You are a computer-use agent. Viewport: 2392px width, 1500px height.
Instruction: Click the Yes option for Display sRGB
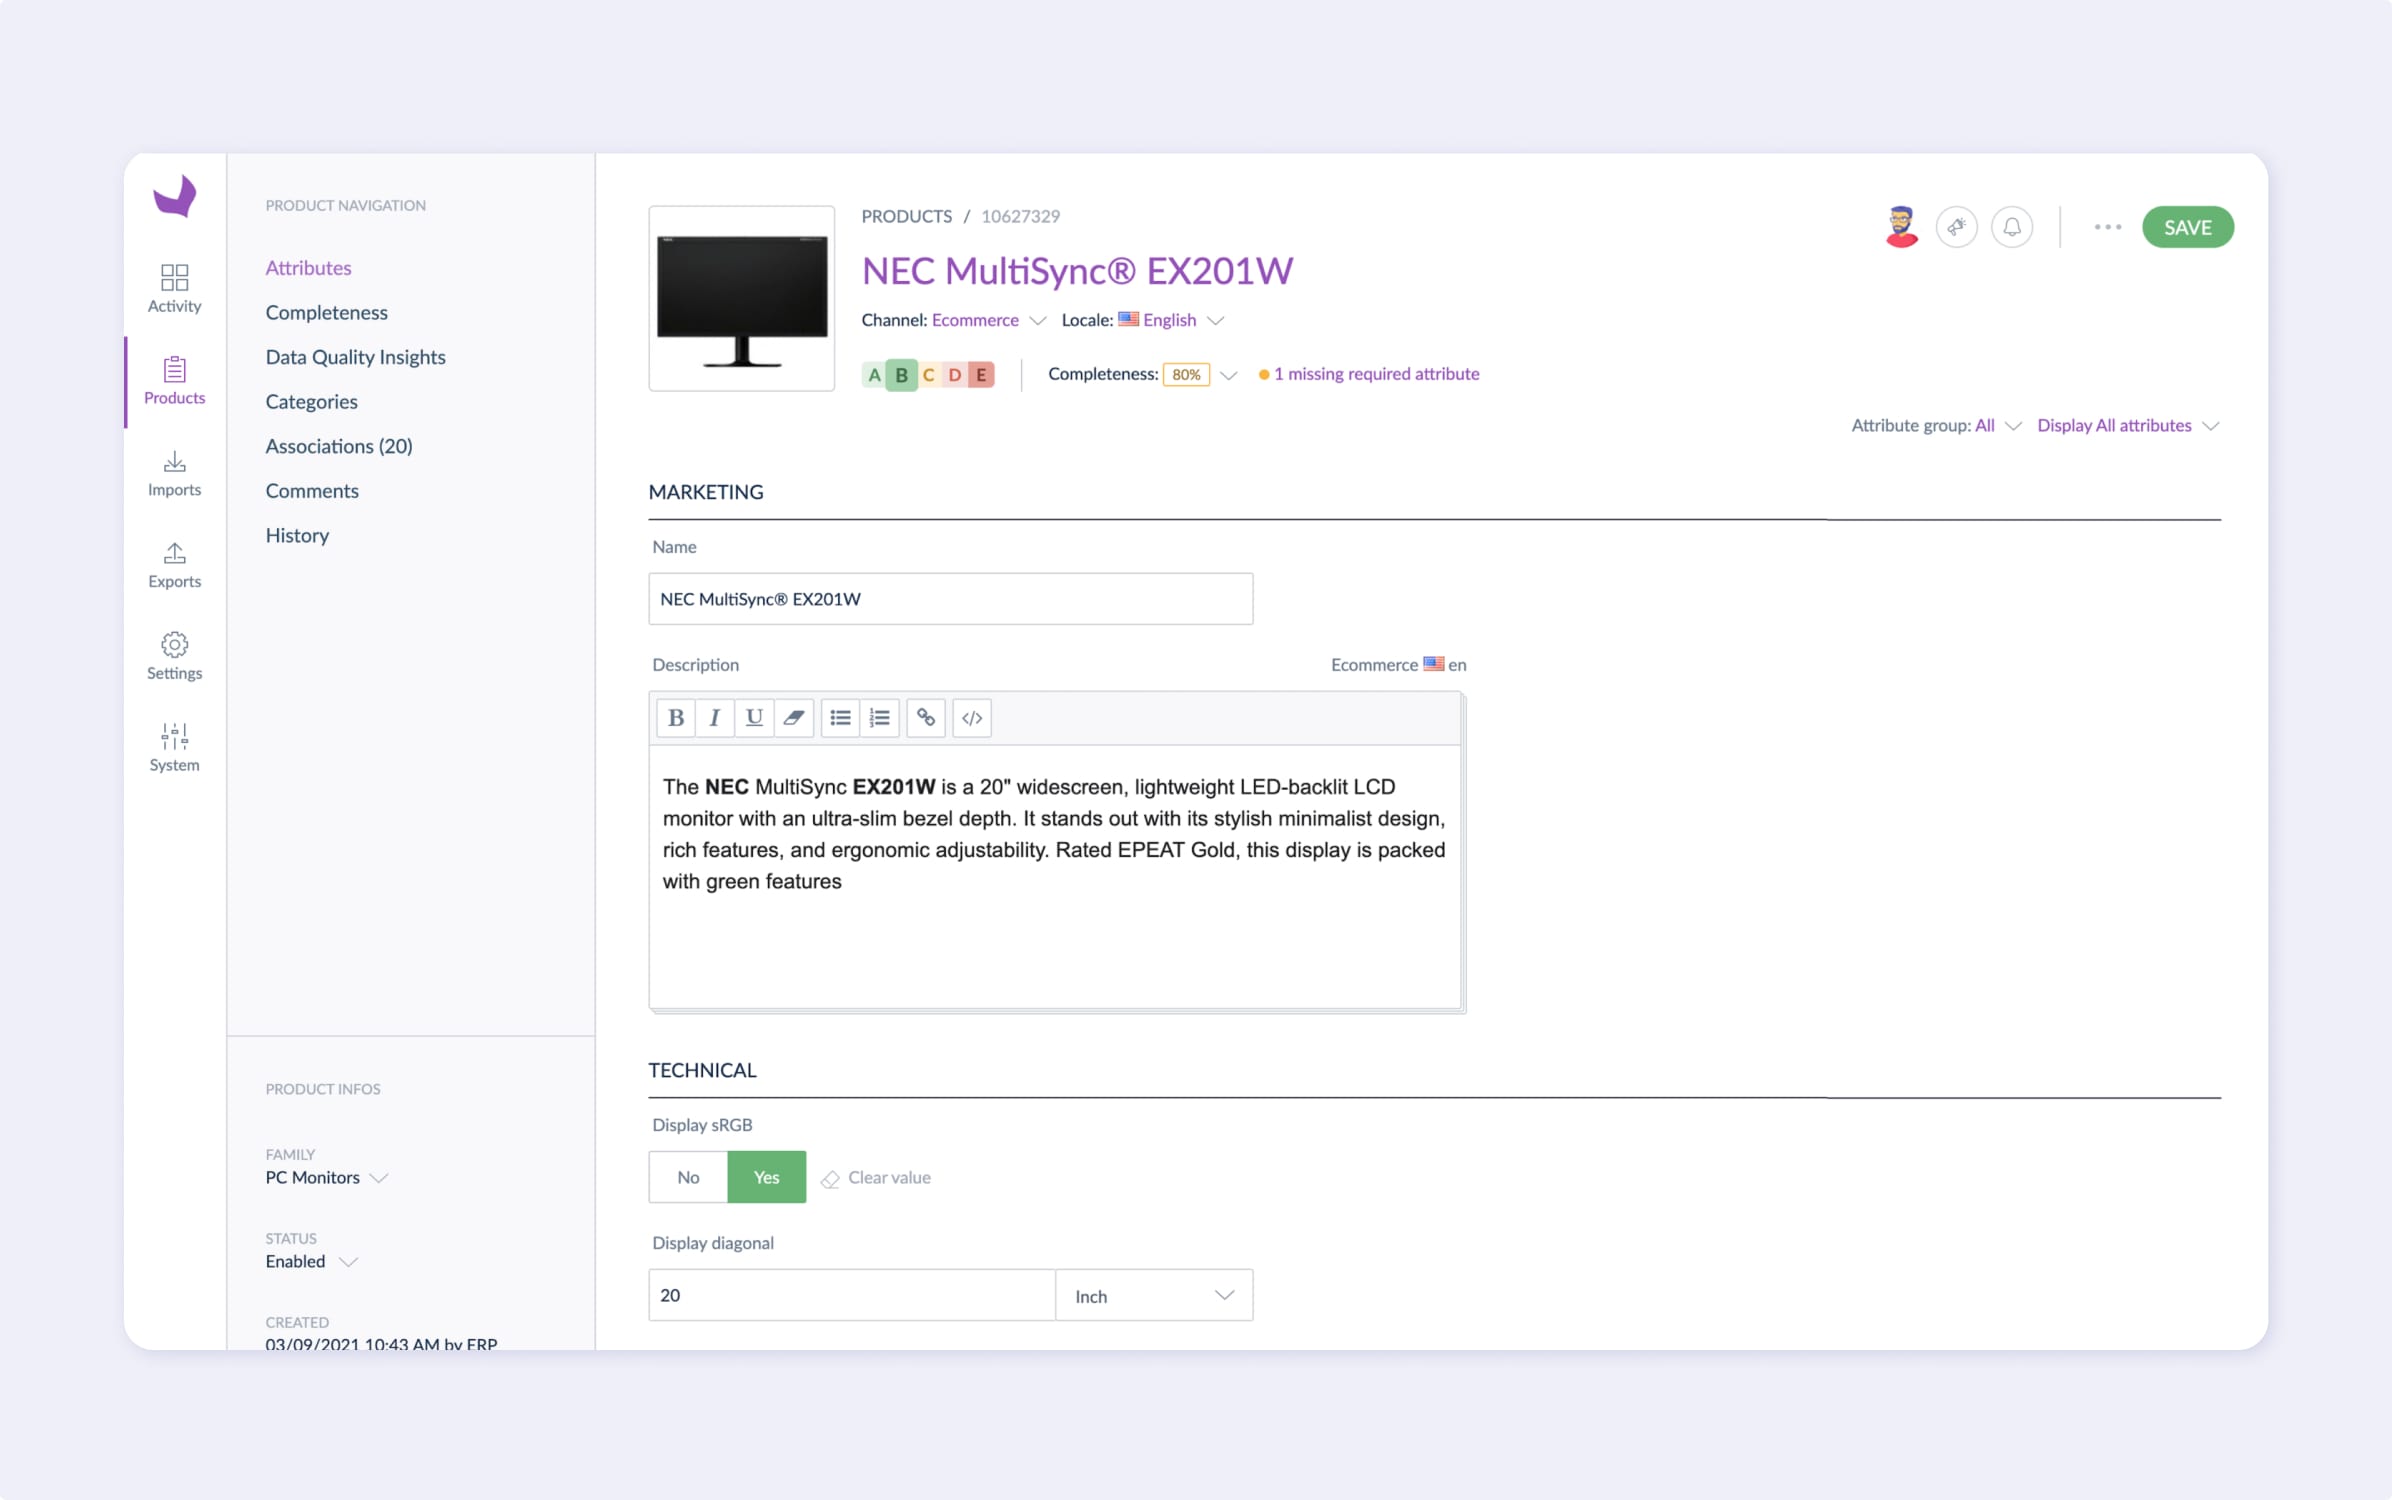point(766,1177)
